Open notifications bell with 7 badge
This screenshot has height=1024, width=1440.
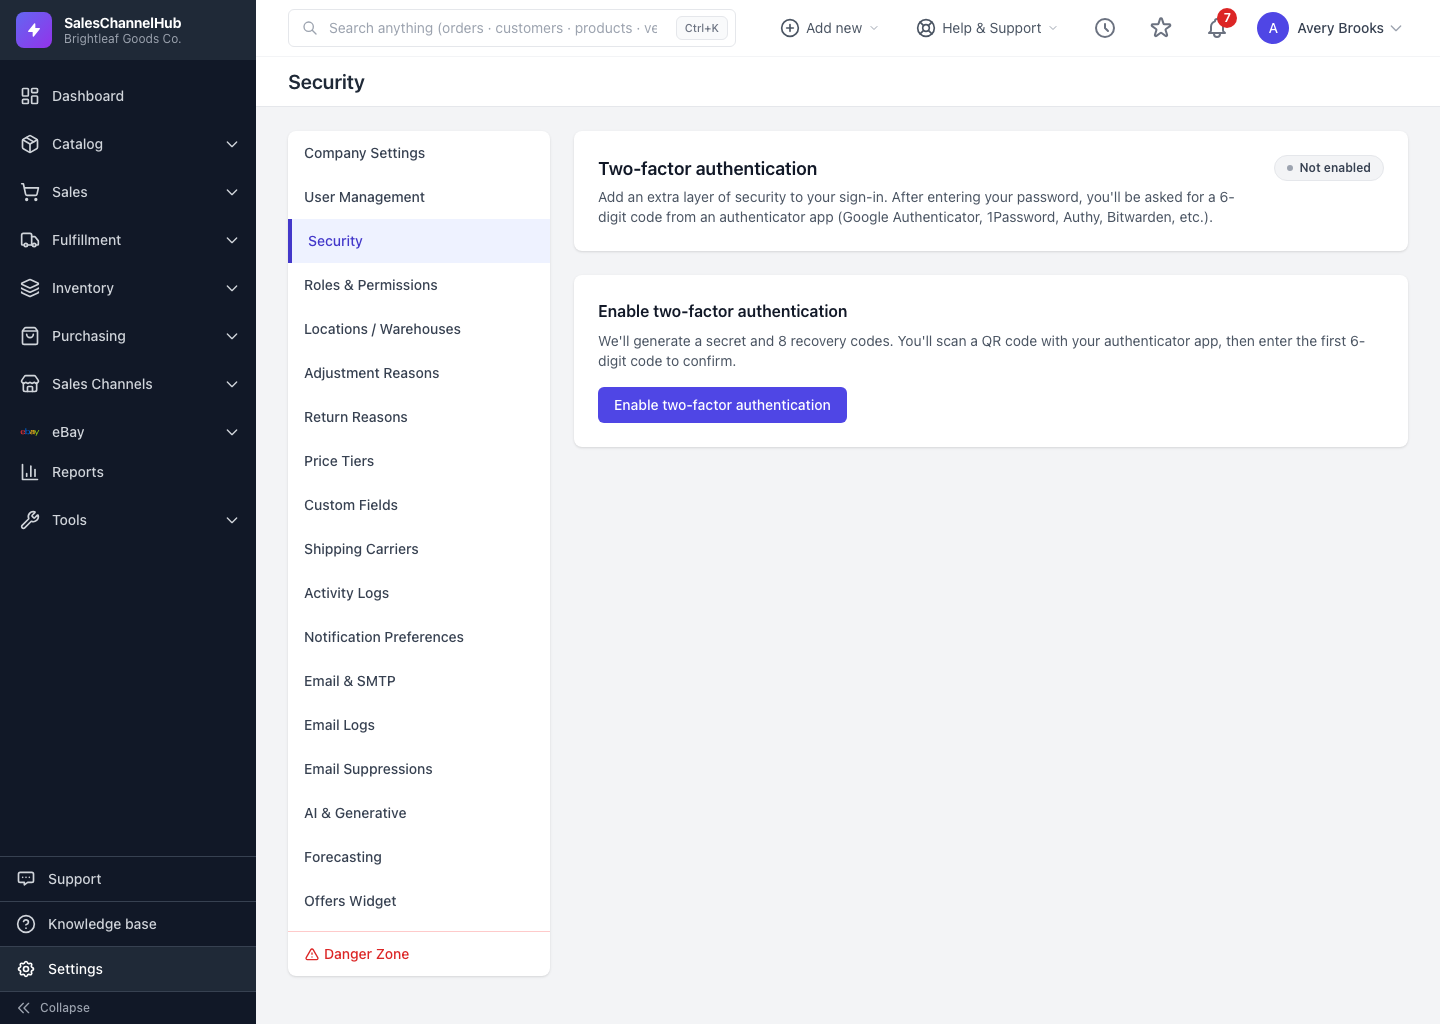point(1218,27)
